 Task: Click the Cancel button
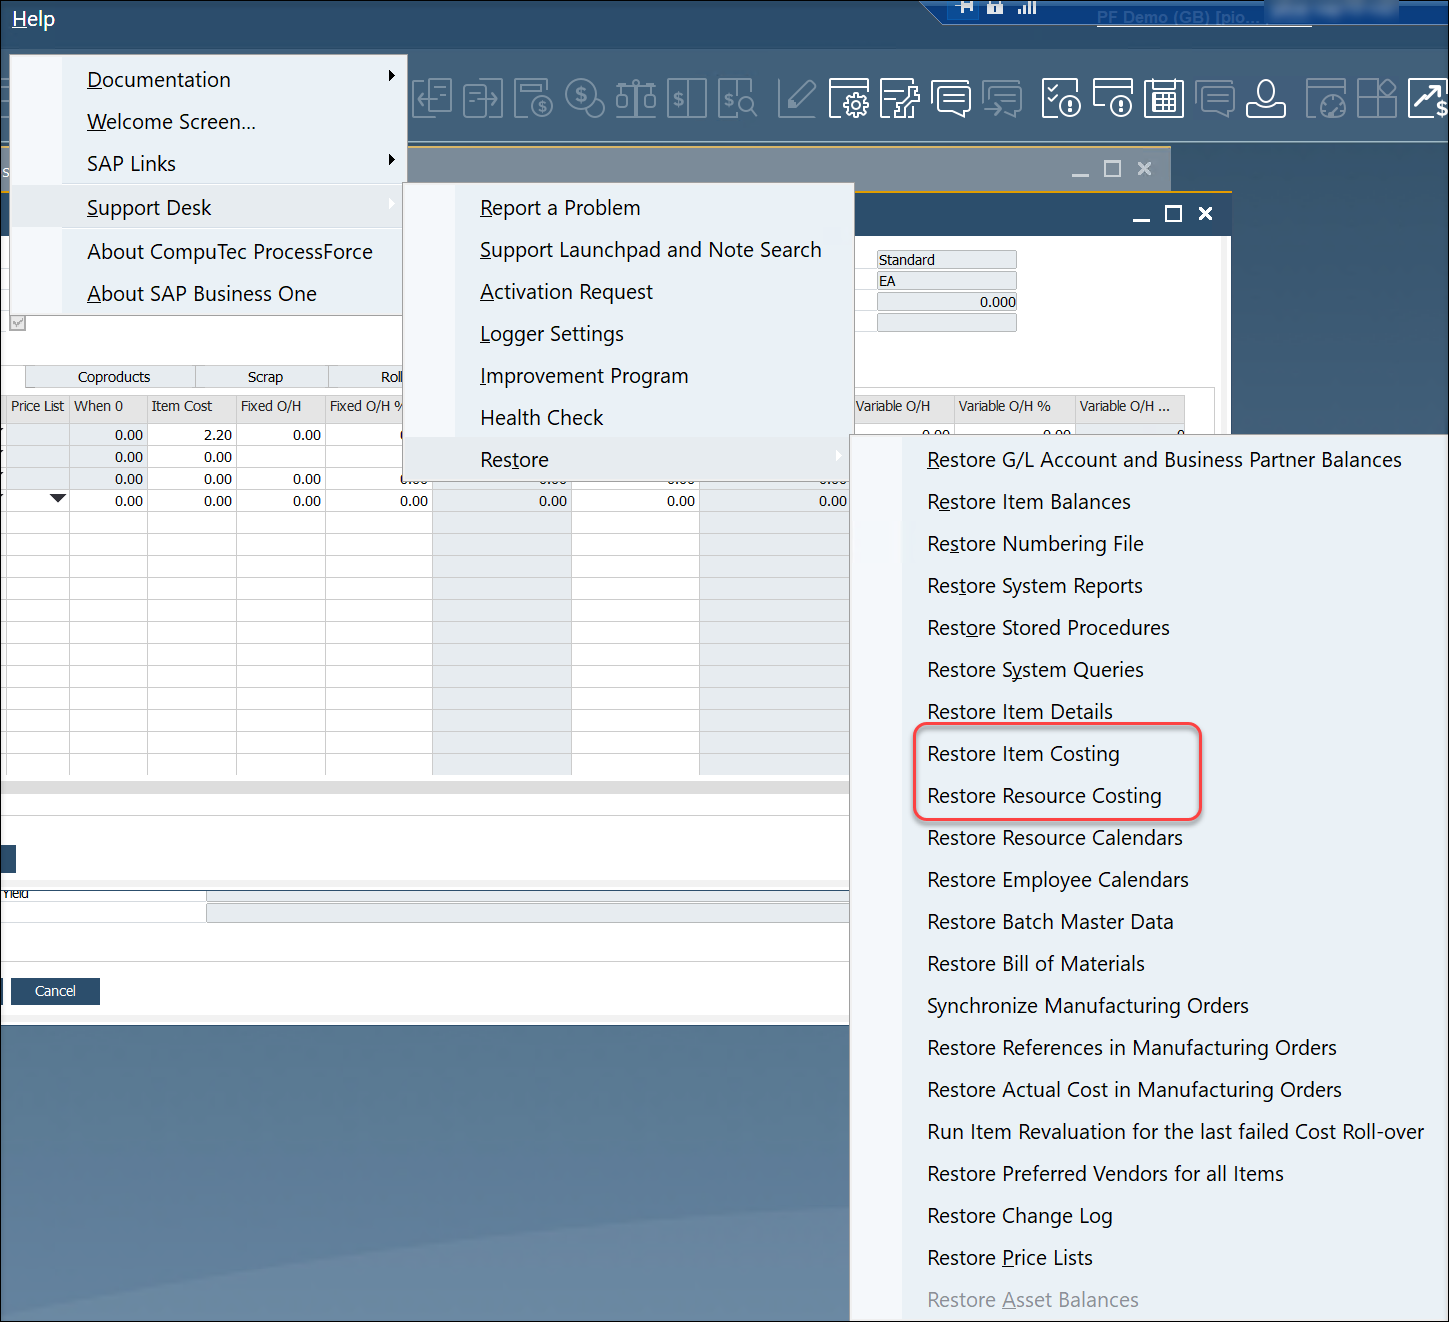tap(55, 991)
